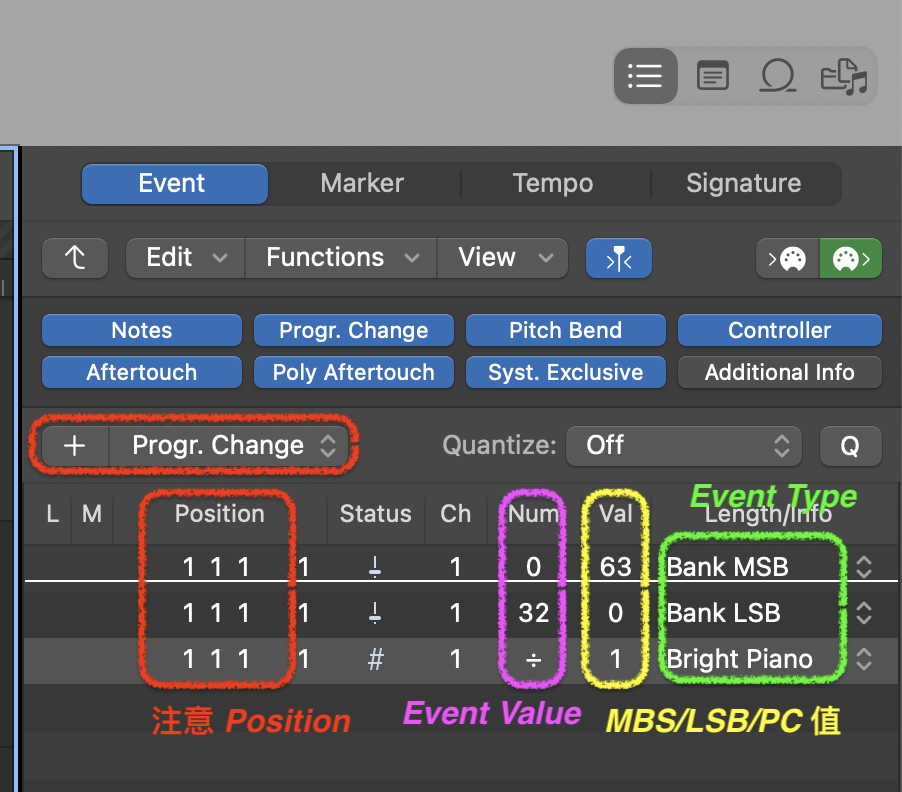Screen dimensions: 902x792
Task: Click the hierarchy up arrow button
Action: (x=75, y=258)
